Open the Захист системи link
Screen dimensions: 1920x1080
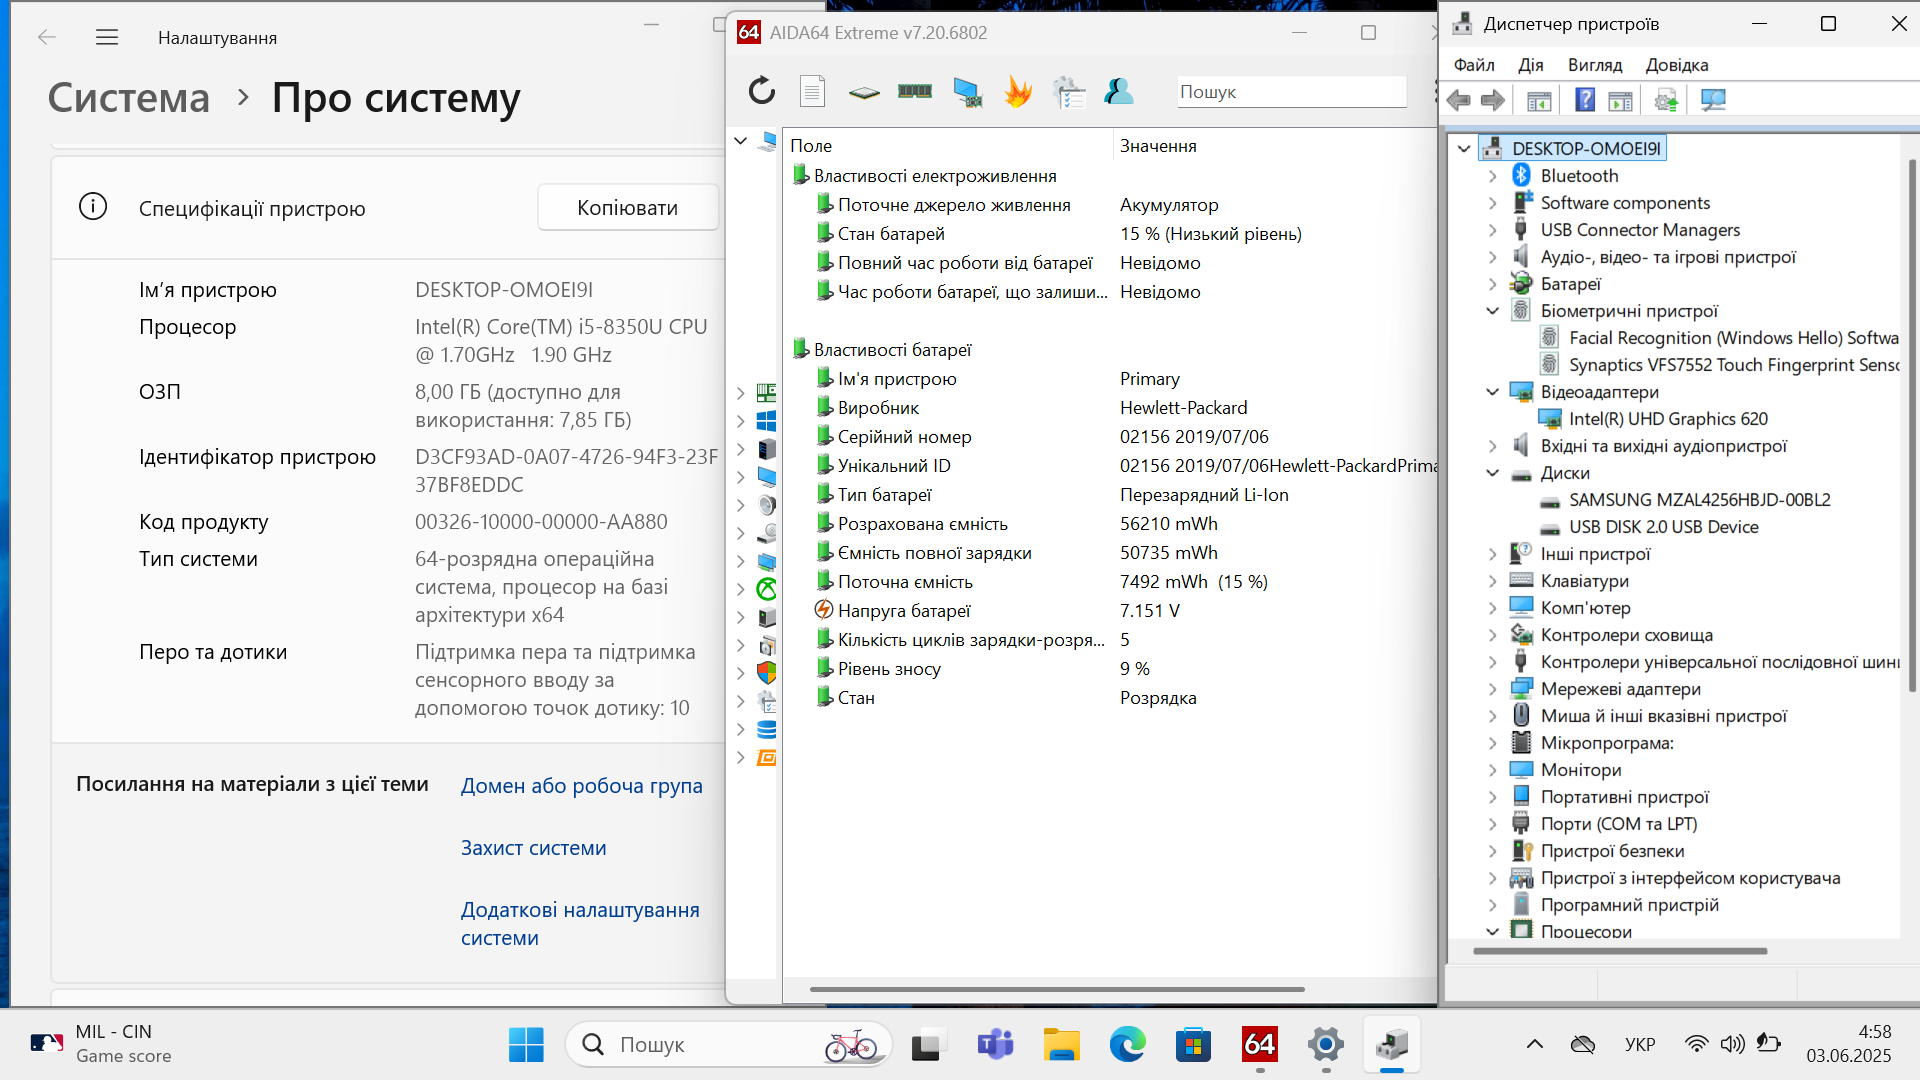click(533, 848)
